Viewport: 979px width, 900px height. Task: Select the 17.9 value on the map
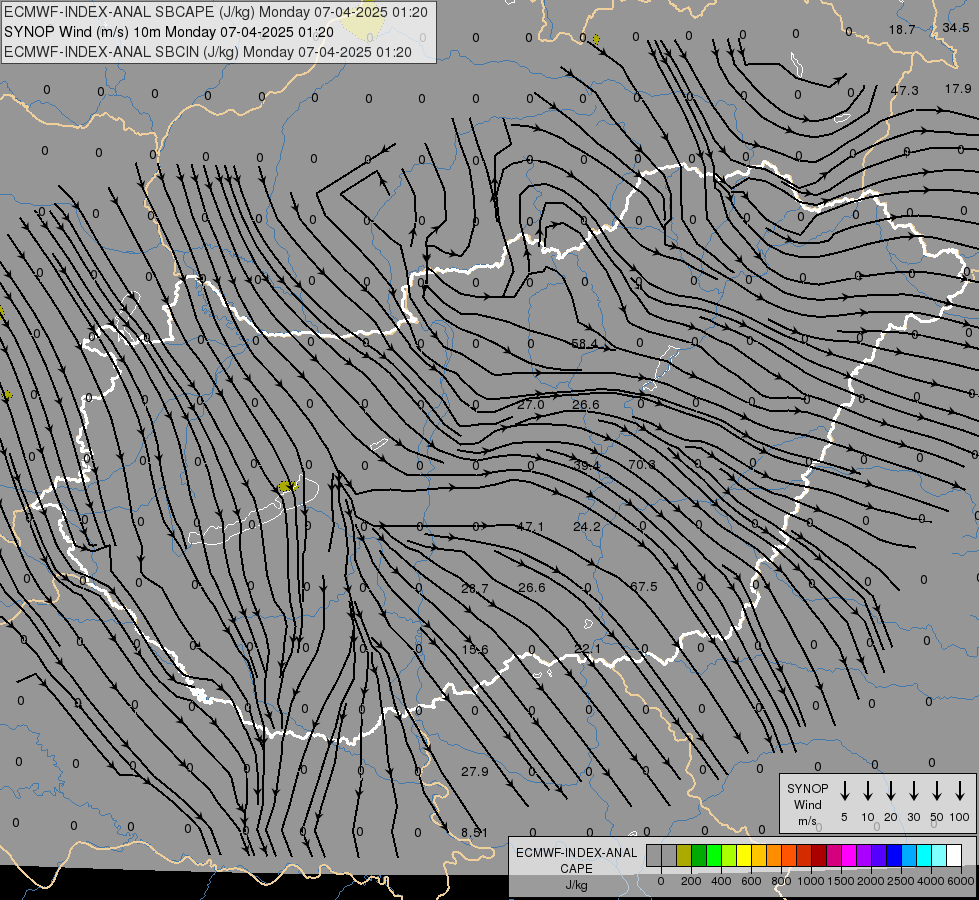click(x=958, y=89)
